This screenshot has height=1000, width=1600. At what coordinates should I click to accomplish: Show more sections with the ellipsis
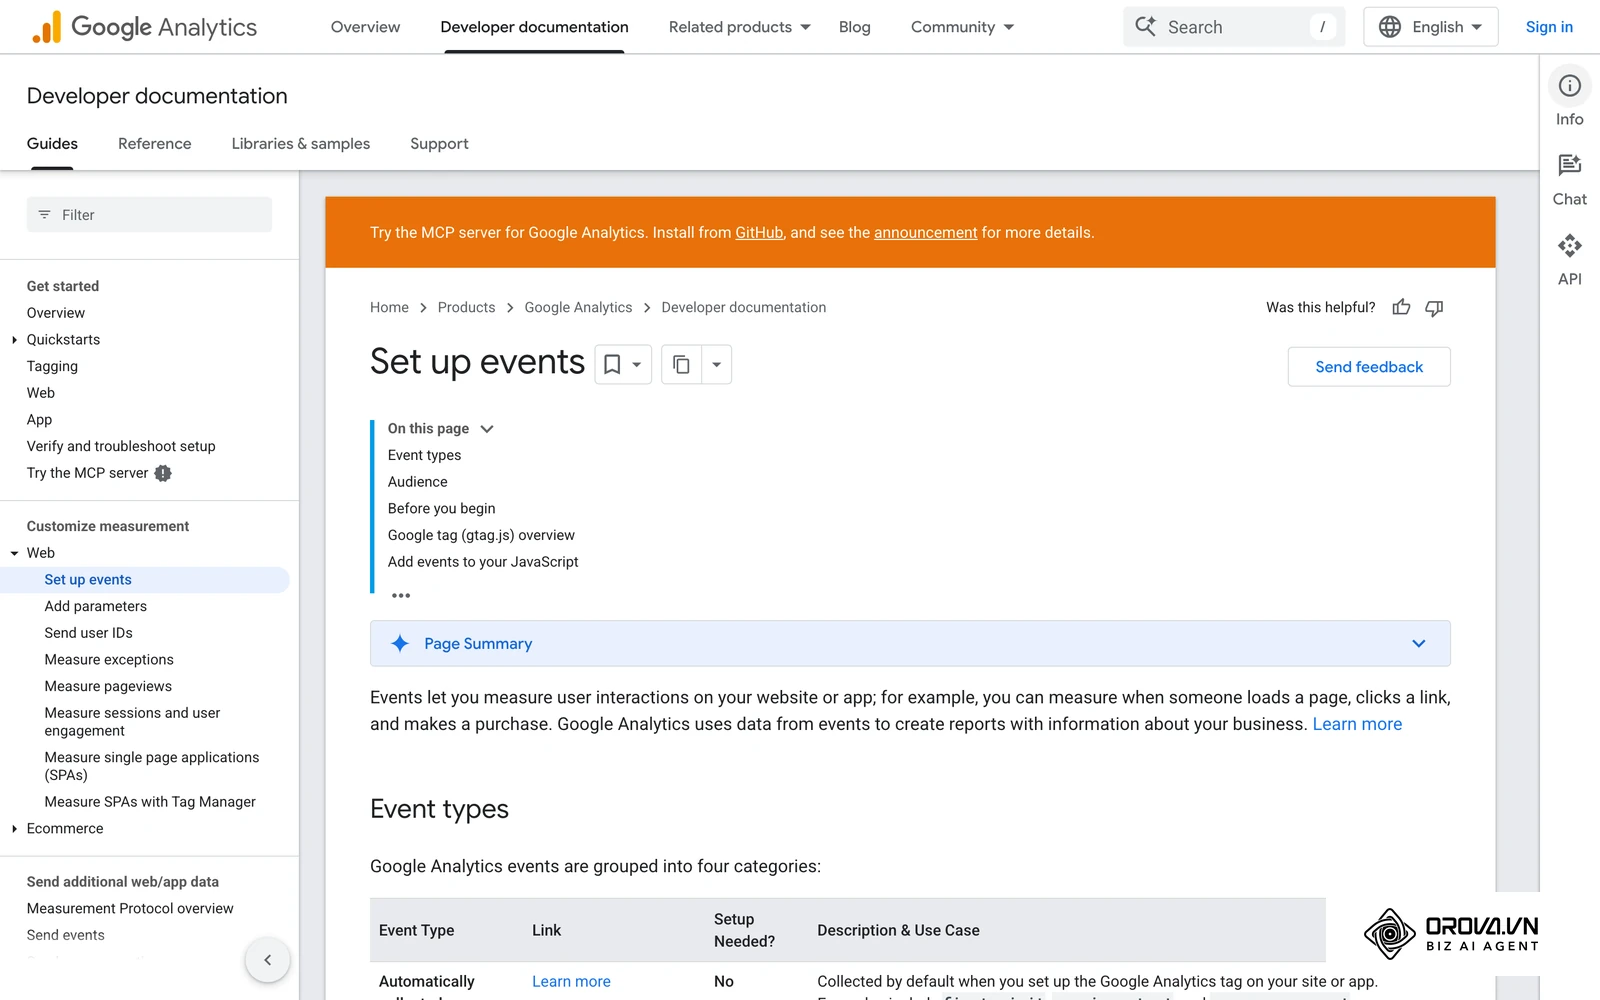click(x=401, y=595)
